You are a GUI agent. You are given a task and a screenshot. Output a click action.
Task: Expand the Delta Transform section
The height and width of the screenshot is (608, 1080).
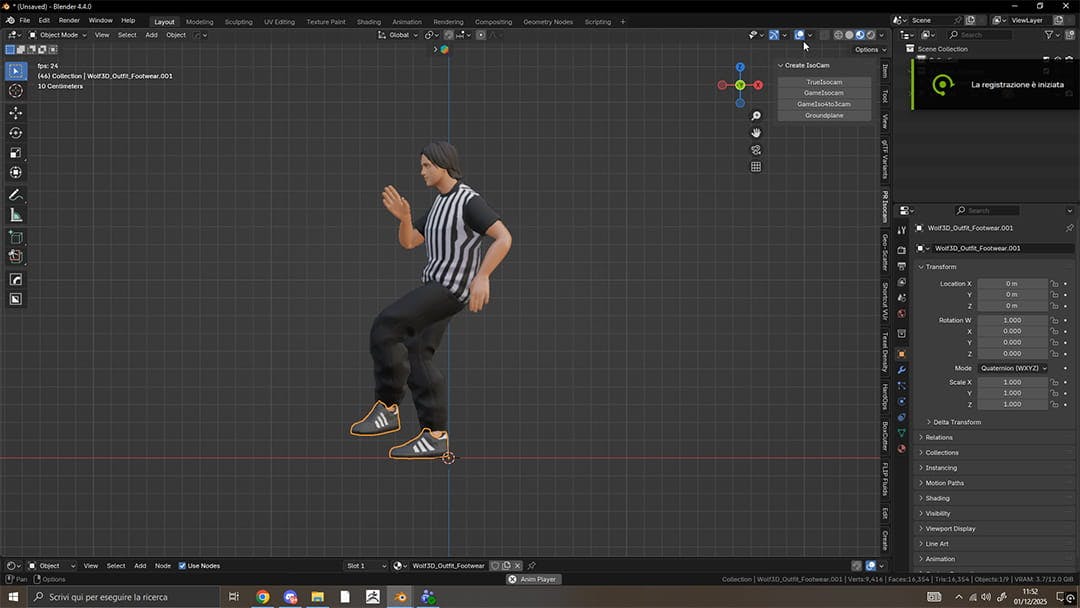[x=956, y=422]
